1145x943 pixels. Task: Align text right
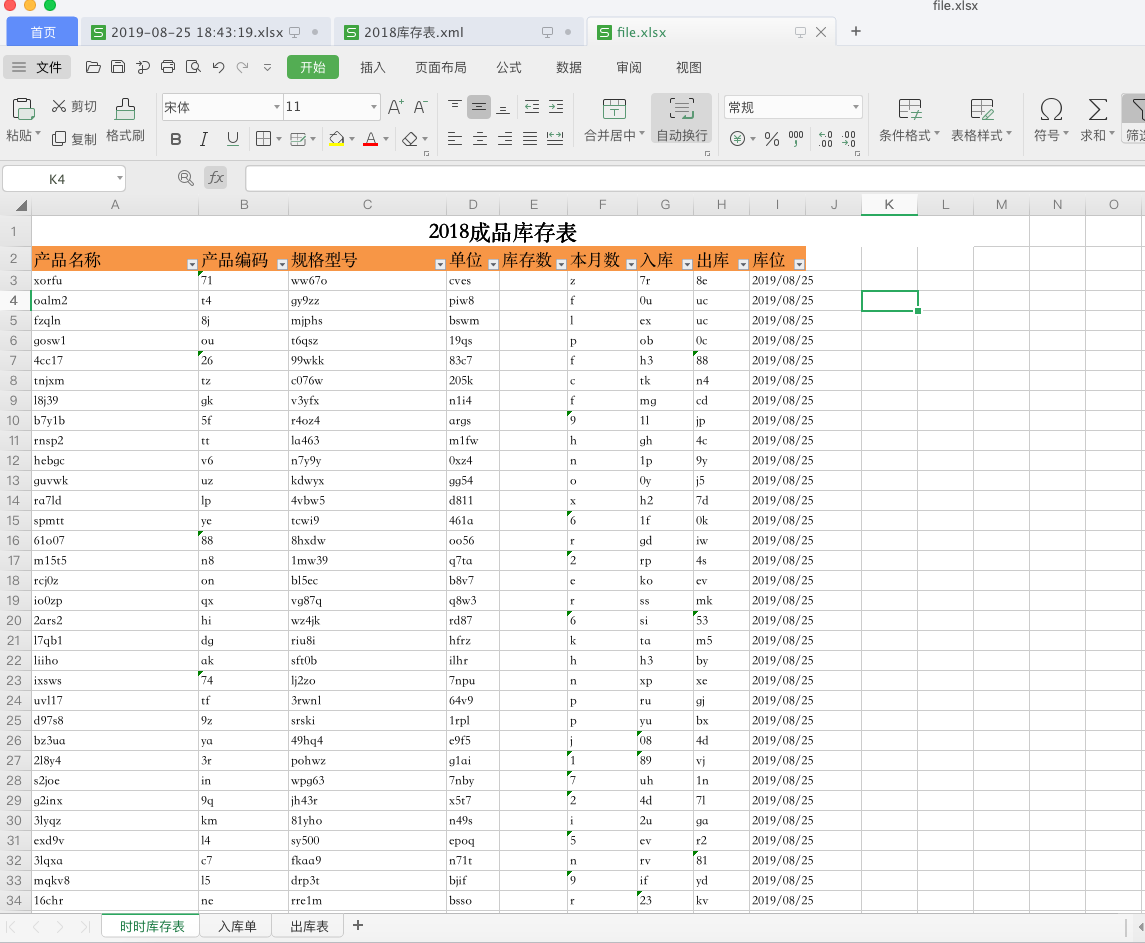pyautogui.click(x=504, y=139)
